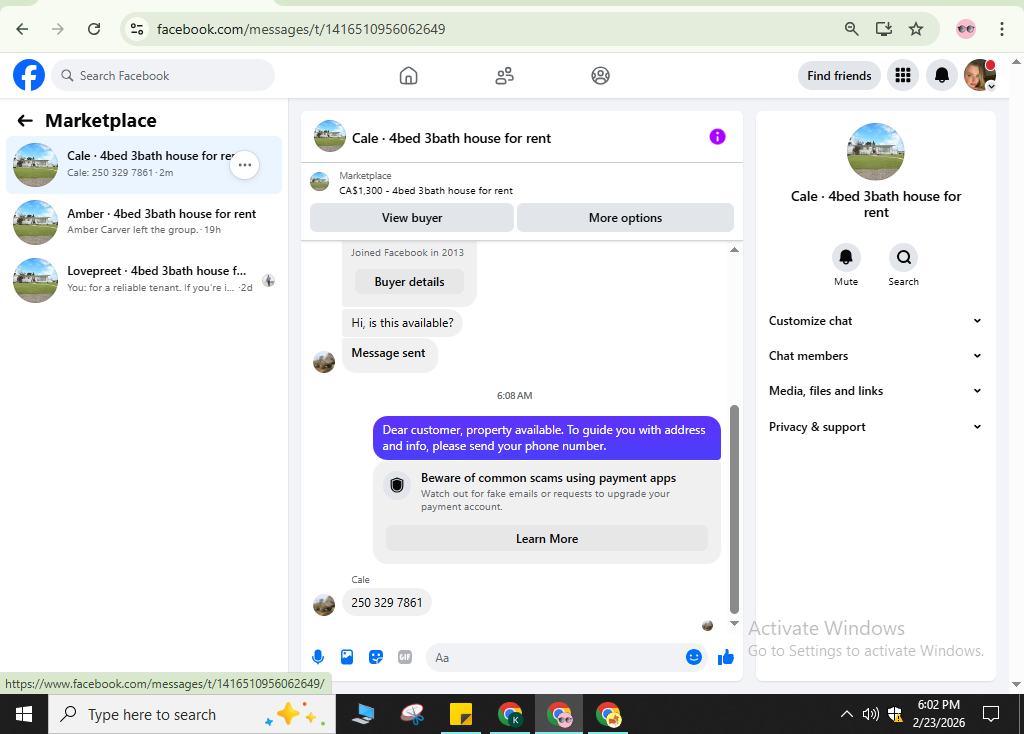Click the chat scroll up arrow

734,250
